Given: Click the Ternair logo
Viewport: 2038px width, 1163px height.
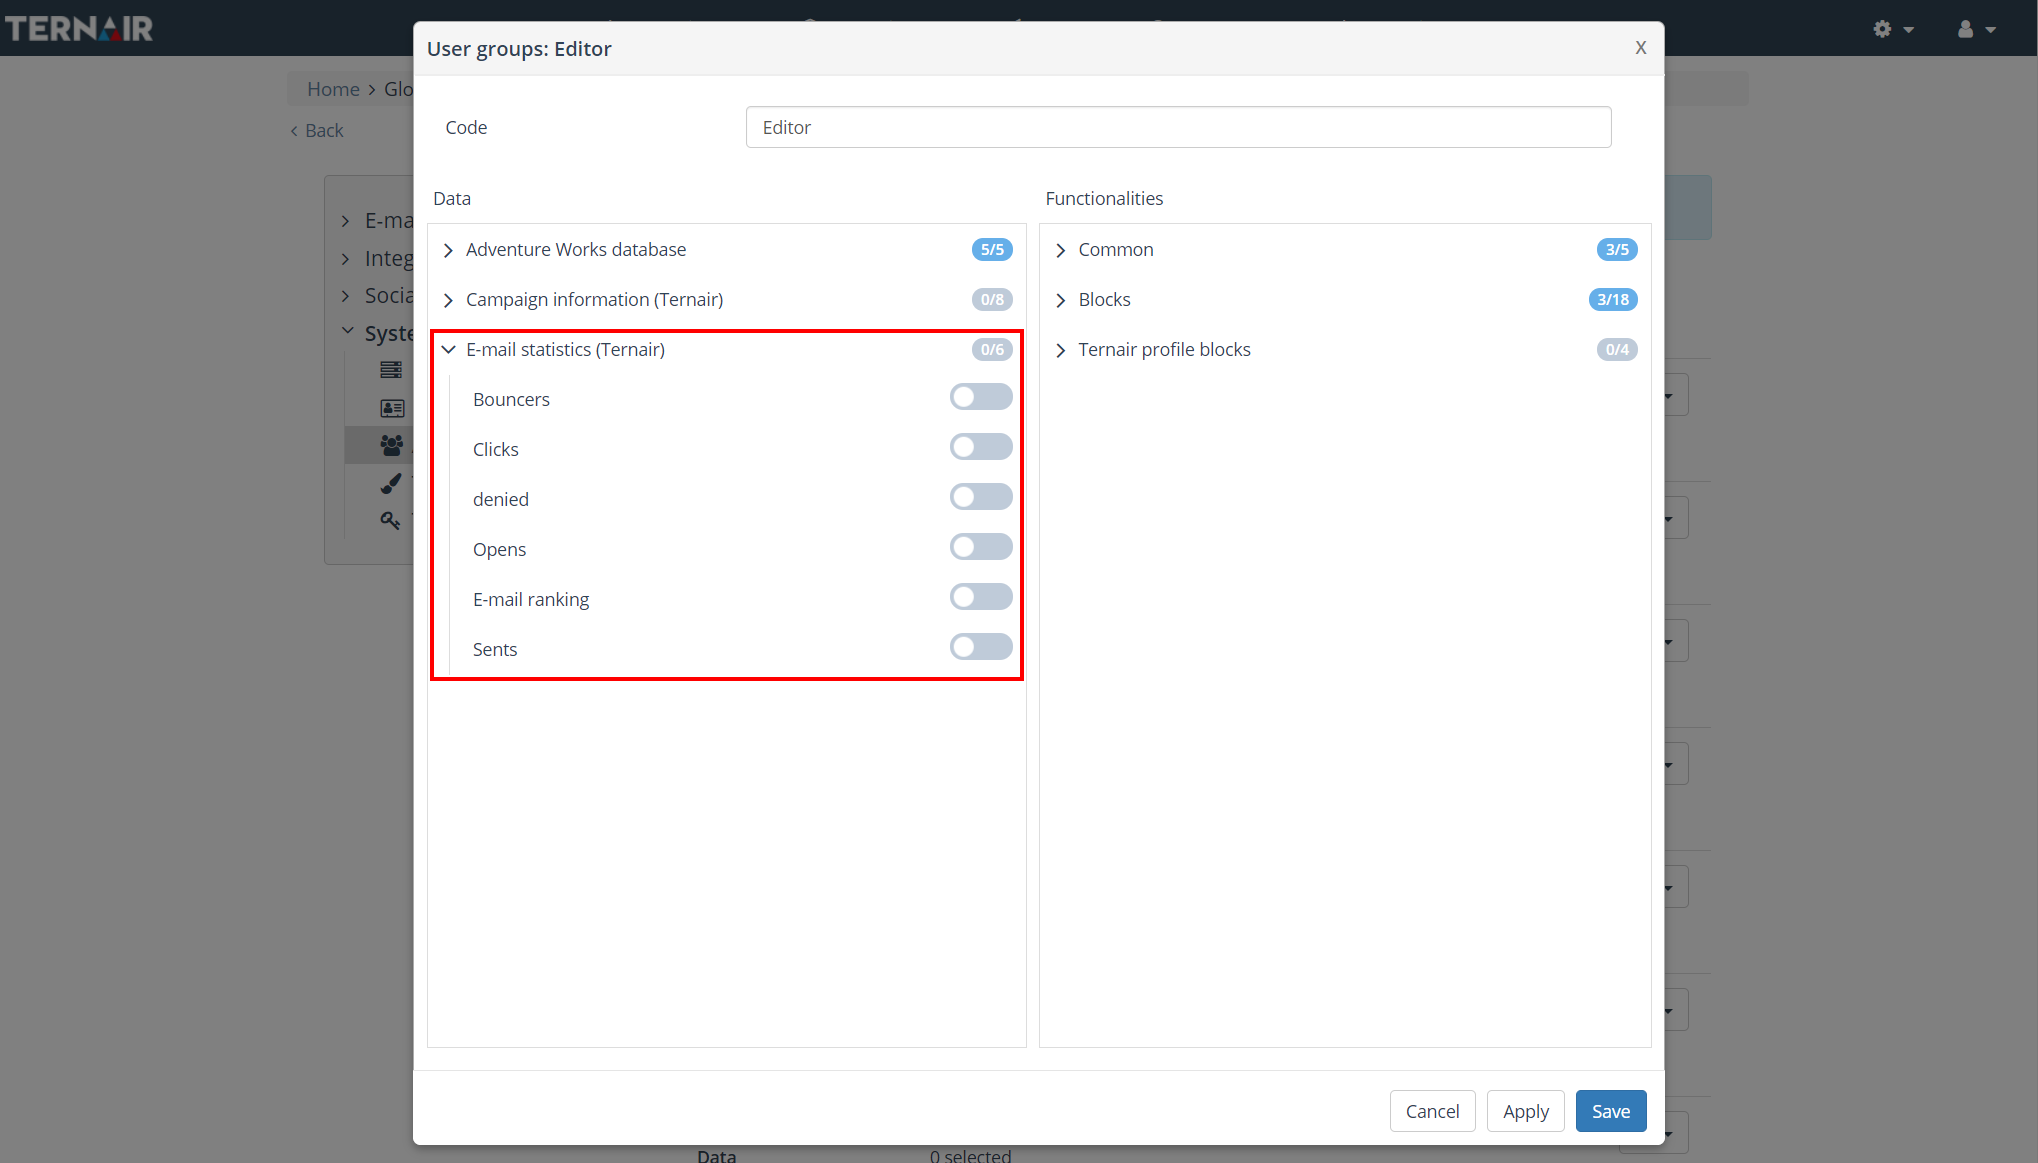Looking at the screenshot, I should coord(79,29).
